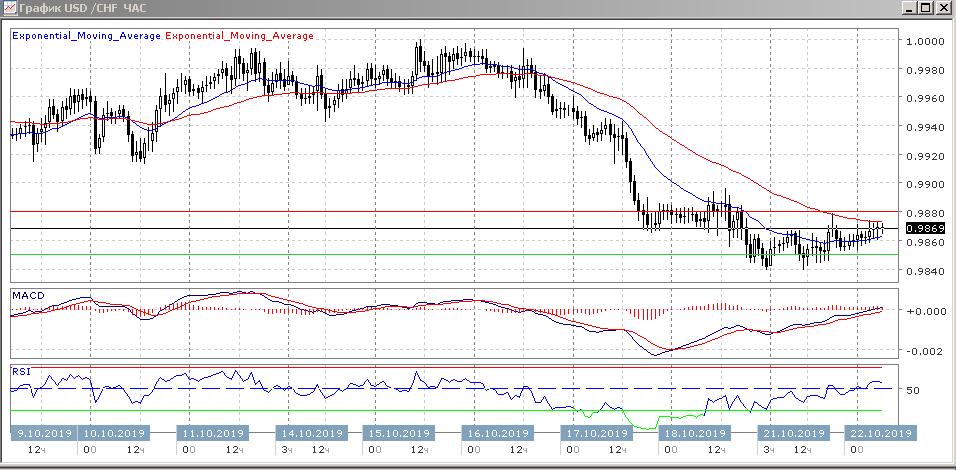The height and width of the screenshot is (470, 956).
Task: Select the 17.10.2019 date marker
Action: 596,433
